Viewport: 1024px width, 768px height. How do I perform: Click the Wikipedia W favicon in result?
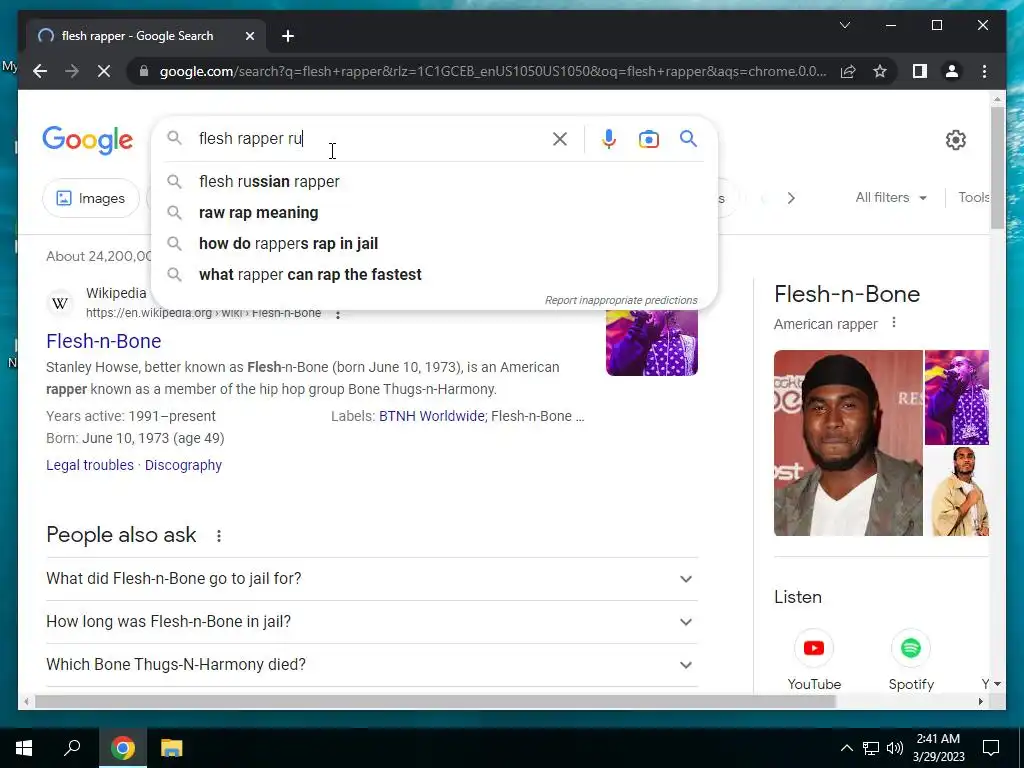(60, 303)
